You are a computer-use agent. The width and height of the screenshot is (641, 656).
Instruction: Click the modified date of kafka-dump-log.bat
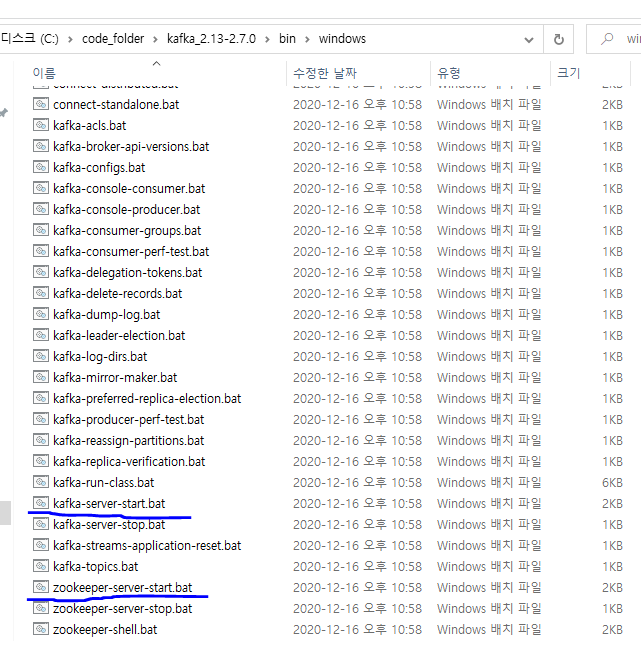tap(357, 315)
